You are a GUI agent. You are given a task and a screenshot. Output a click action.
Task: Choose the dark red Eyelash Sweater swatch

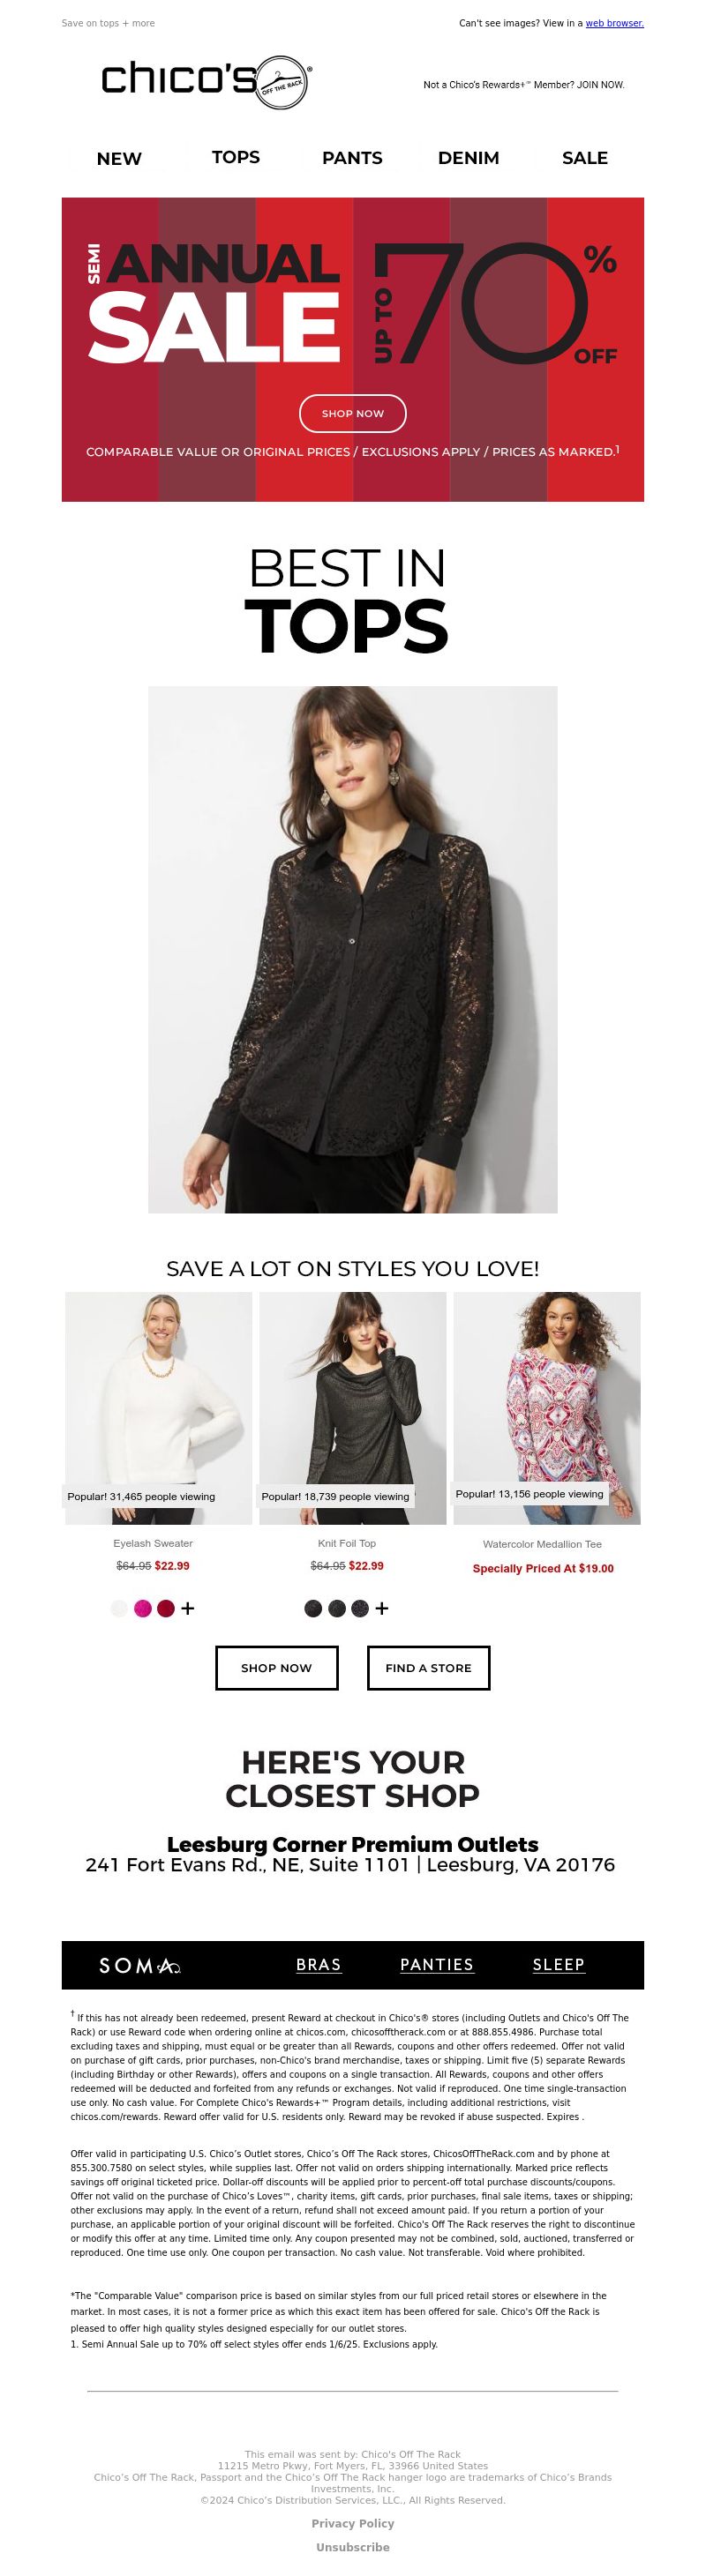point(166,1609)
